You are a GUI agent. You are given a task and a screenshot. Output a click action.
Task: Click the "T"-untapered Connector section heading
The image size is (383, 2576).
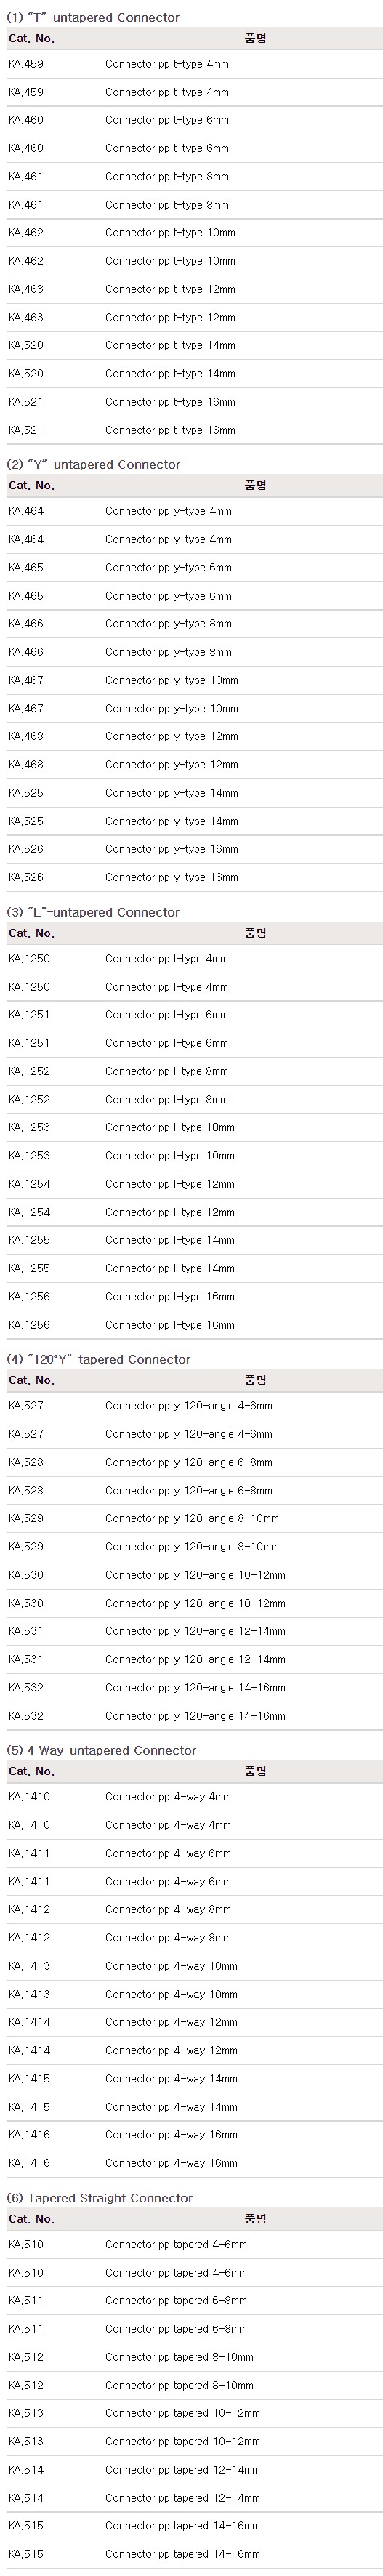coord(94,18)
